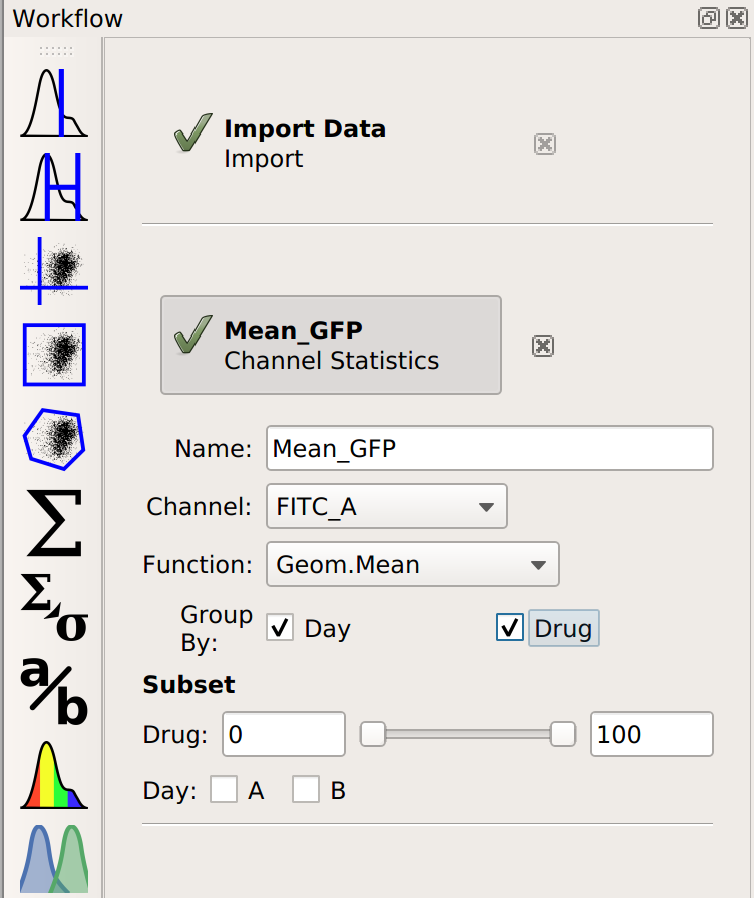754x898 pixels.
Task: Select the Quadrant gate tool icon
Action: [x=54, y=271]
